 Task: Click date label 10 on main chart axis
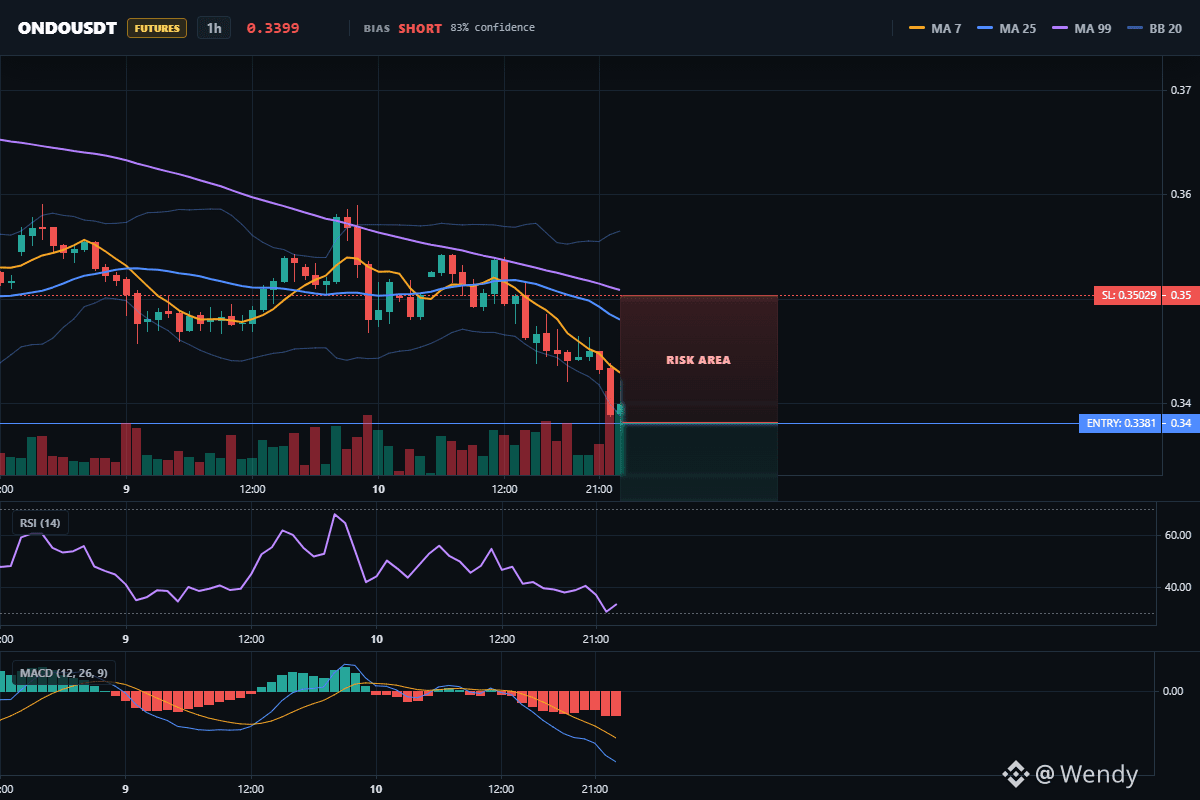click(378, 489)
